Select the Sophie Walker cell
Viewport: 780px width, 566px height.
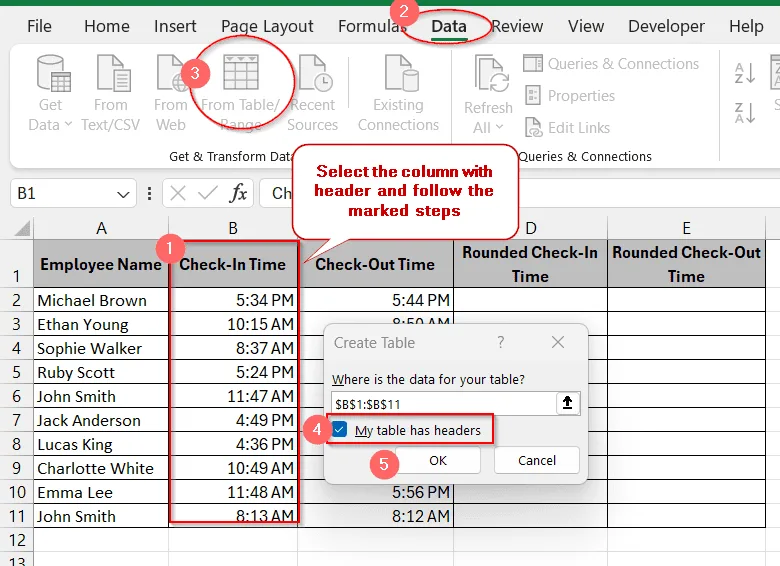[101, 348]
